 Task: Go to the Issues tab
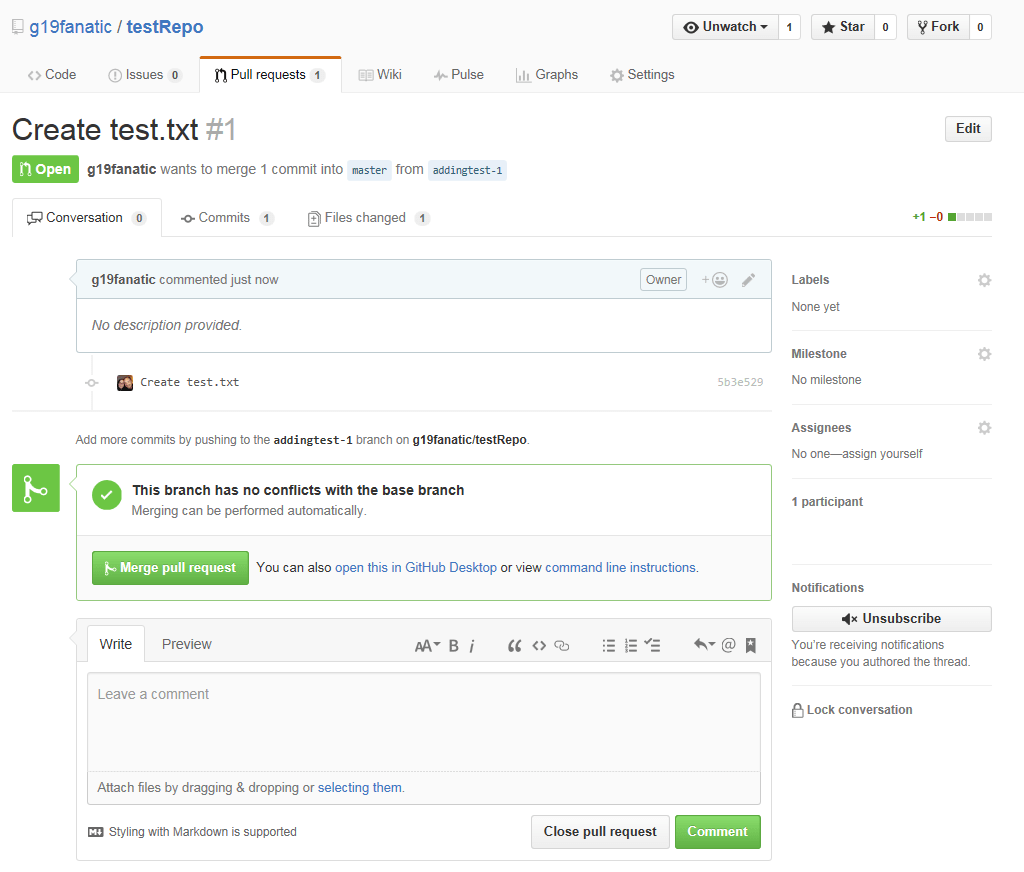click(x=144, y=75)
